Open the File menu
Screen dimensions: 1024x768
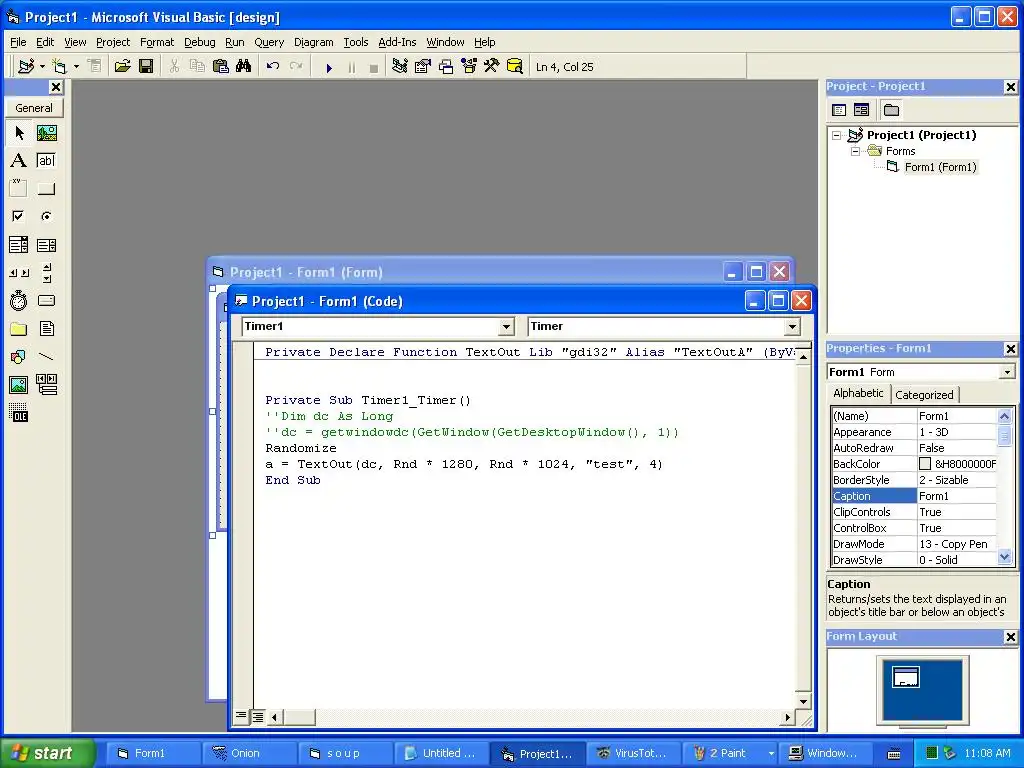18,42
